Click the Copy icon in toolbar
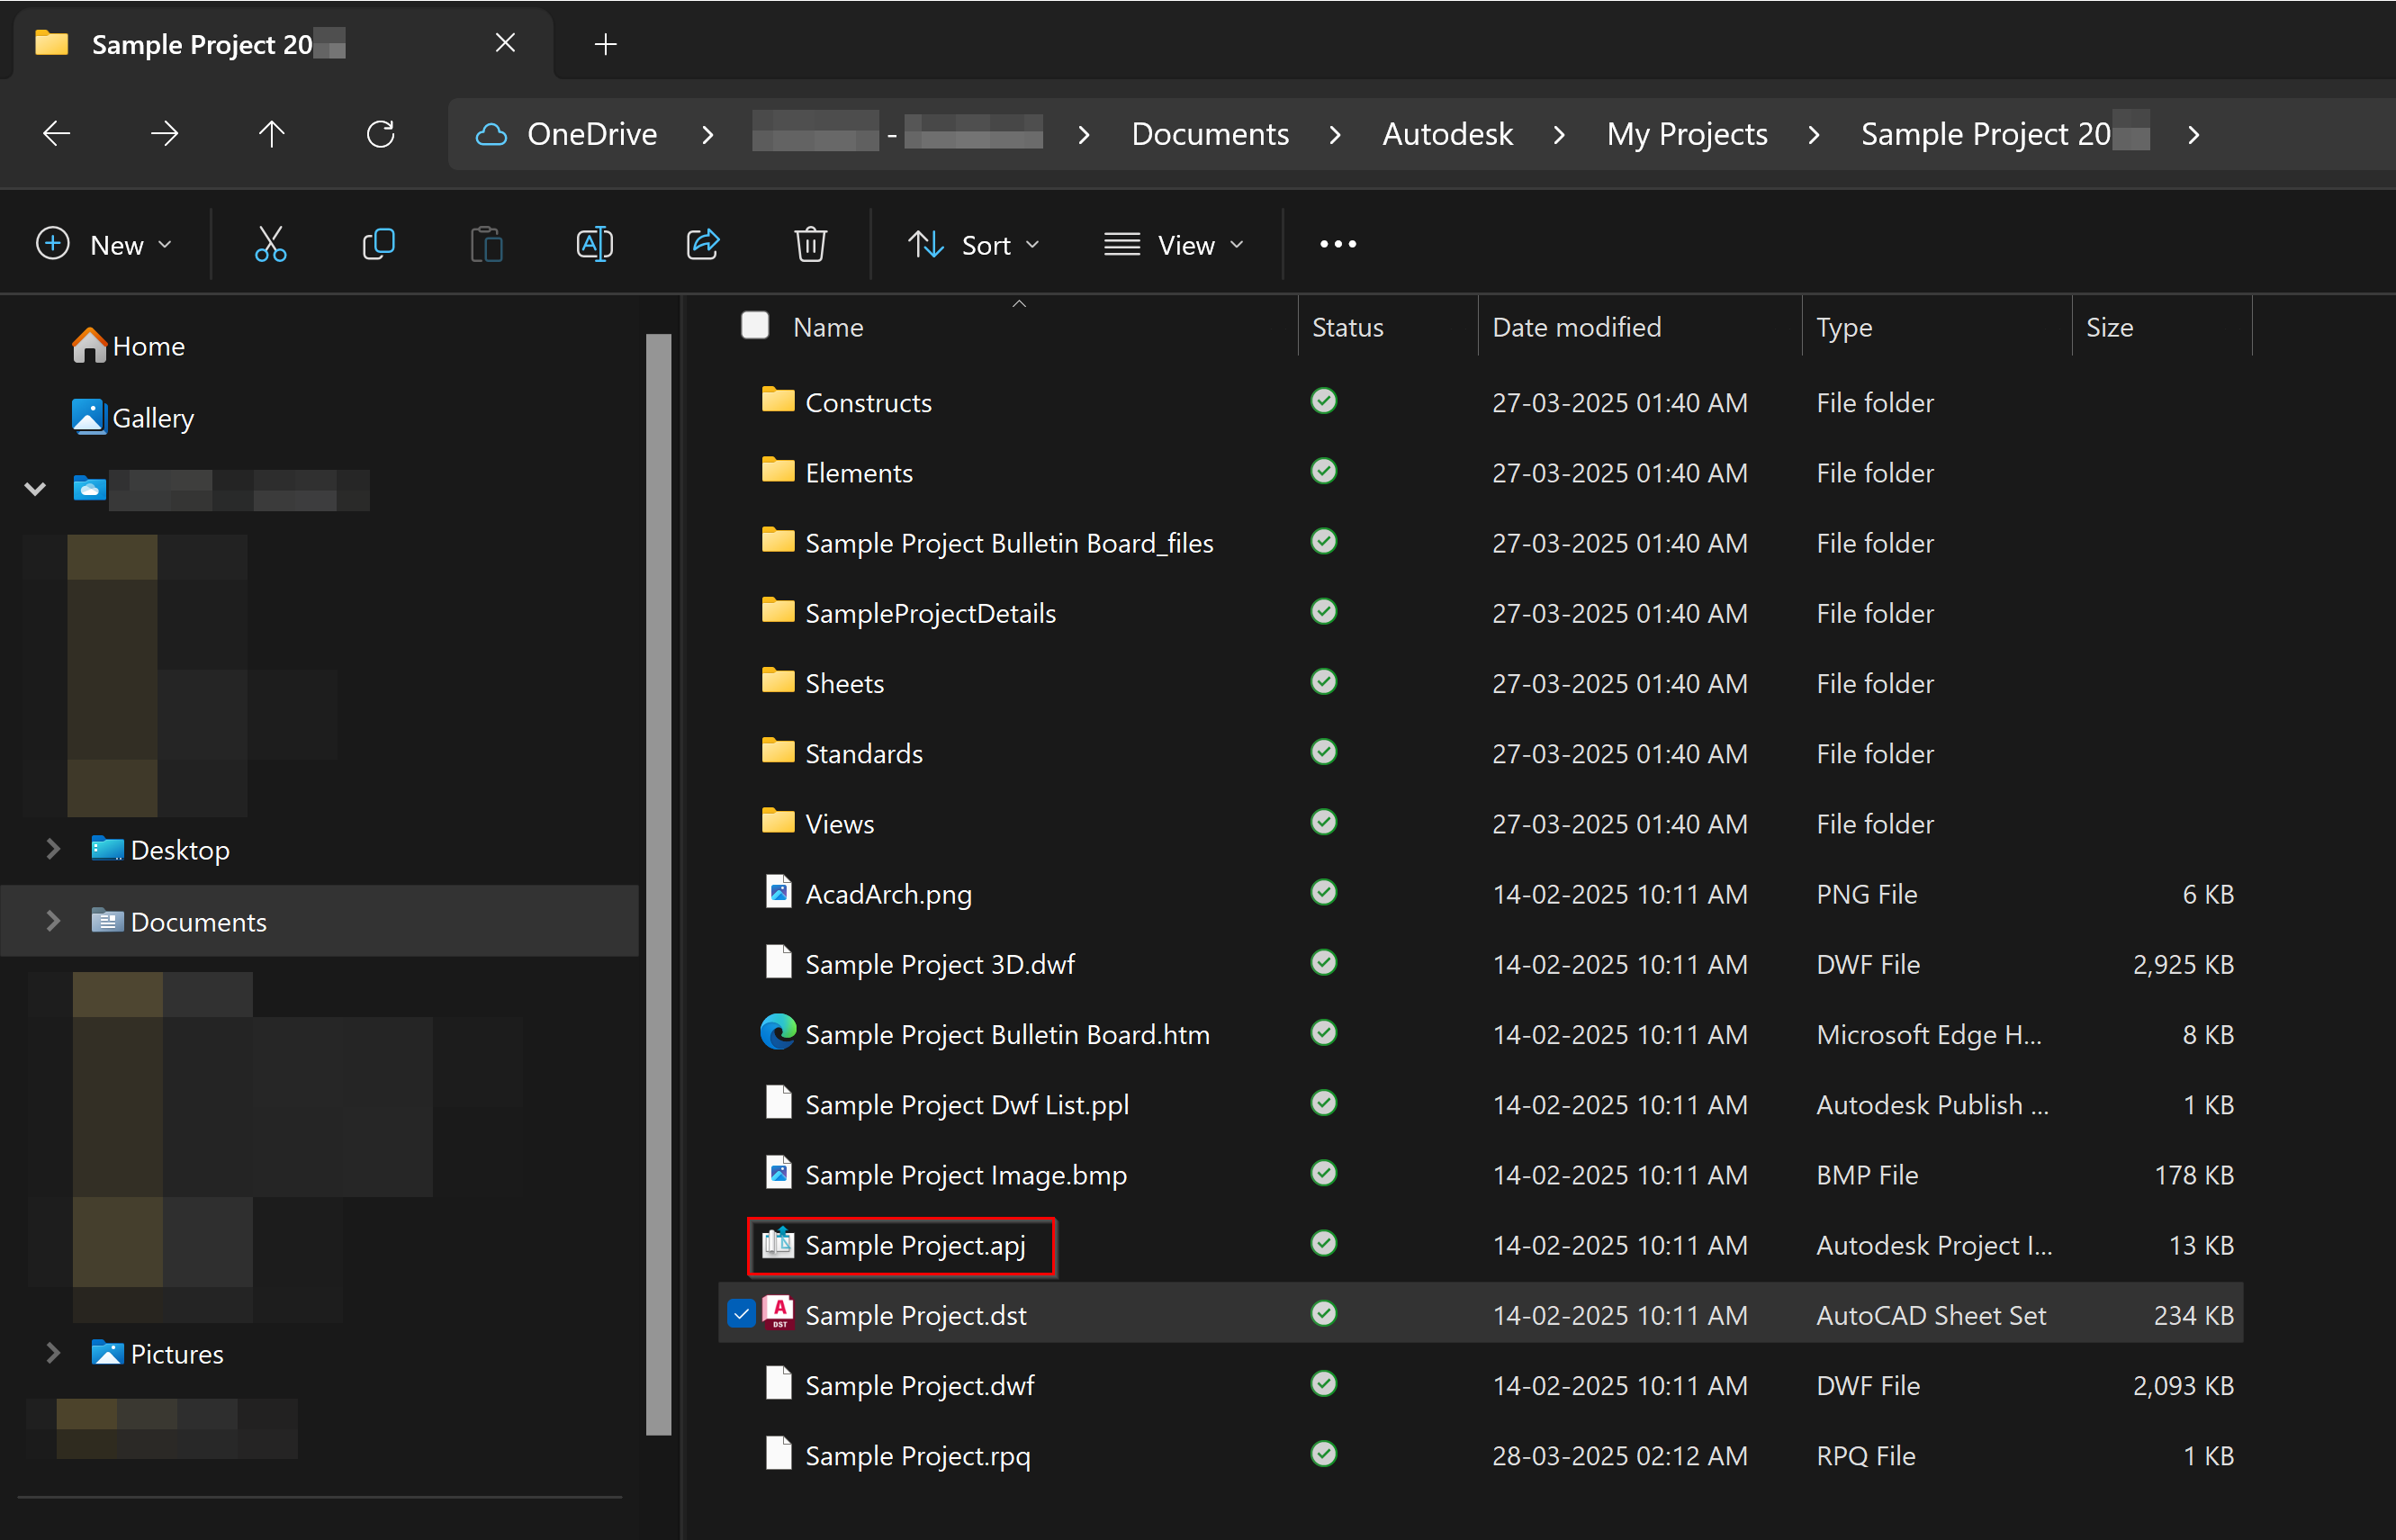This screenshot has height=1540, width=2396. tap(378, 244)
